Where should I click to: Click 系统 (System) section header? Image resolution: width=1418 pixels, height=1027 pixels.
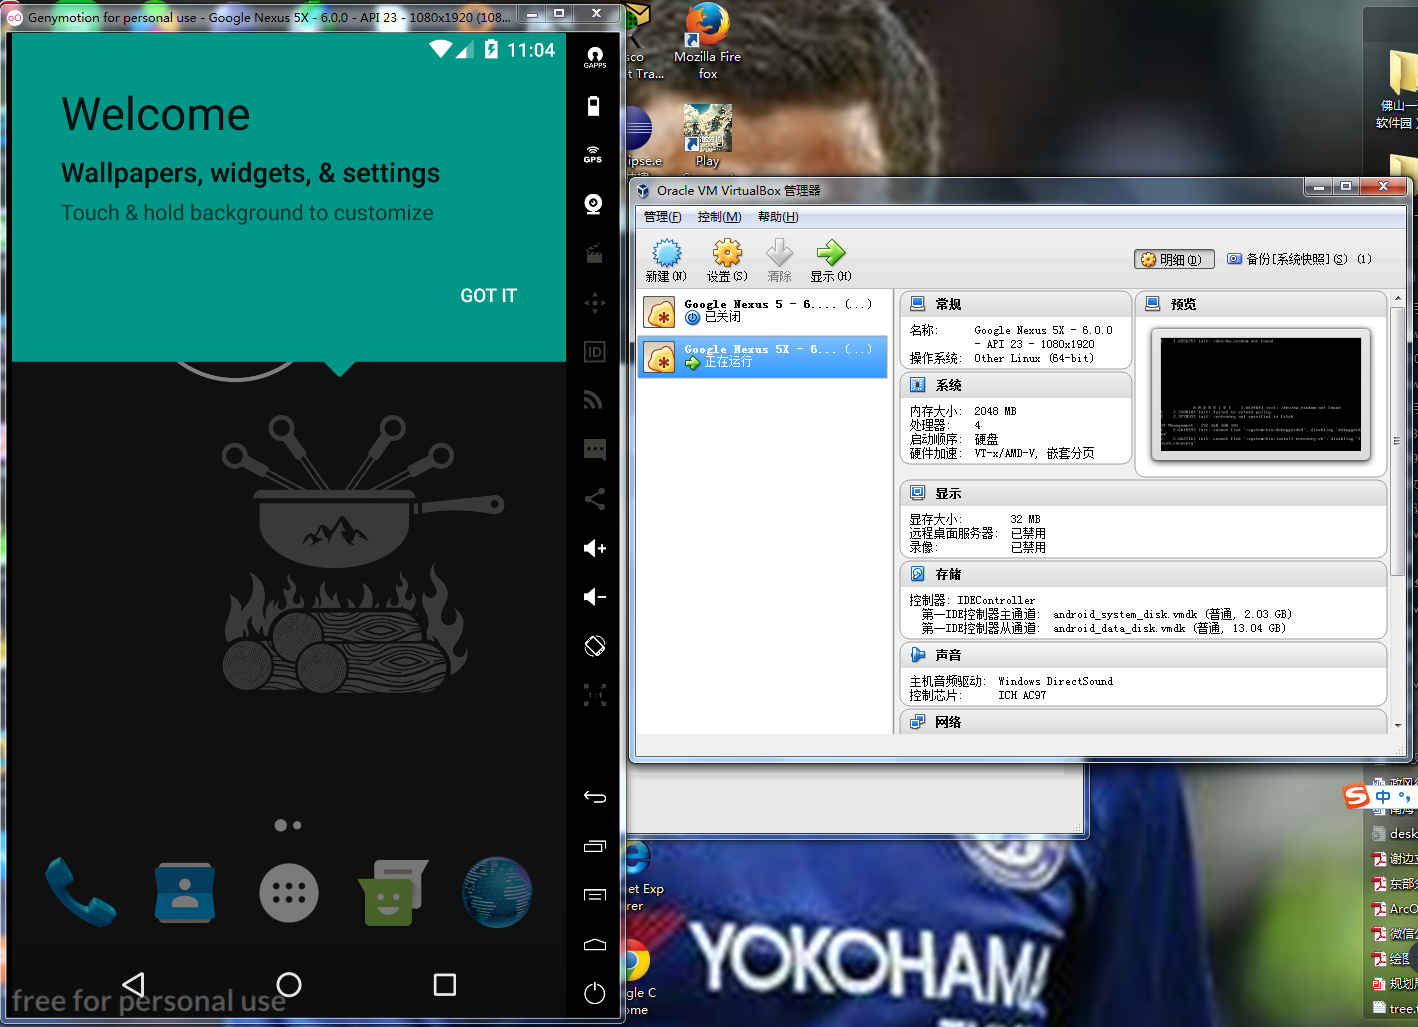coord(1015,385)
